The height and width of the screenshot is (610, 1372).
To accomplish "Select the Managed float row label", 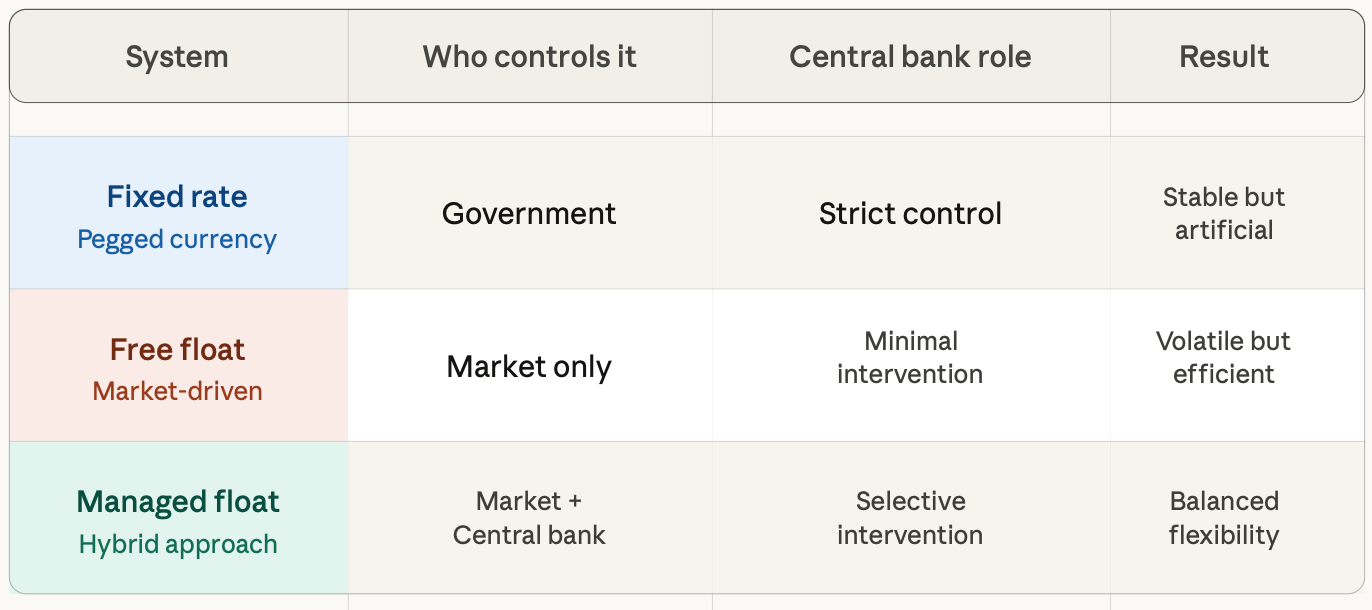I will tap(177, 501).
